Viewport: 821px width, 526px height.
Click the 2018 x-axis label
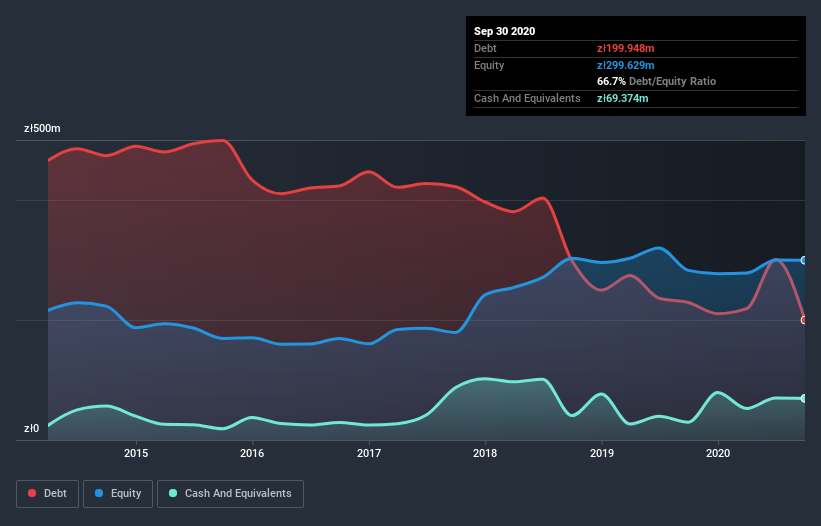(485, 453)
